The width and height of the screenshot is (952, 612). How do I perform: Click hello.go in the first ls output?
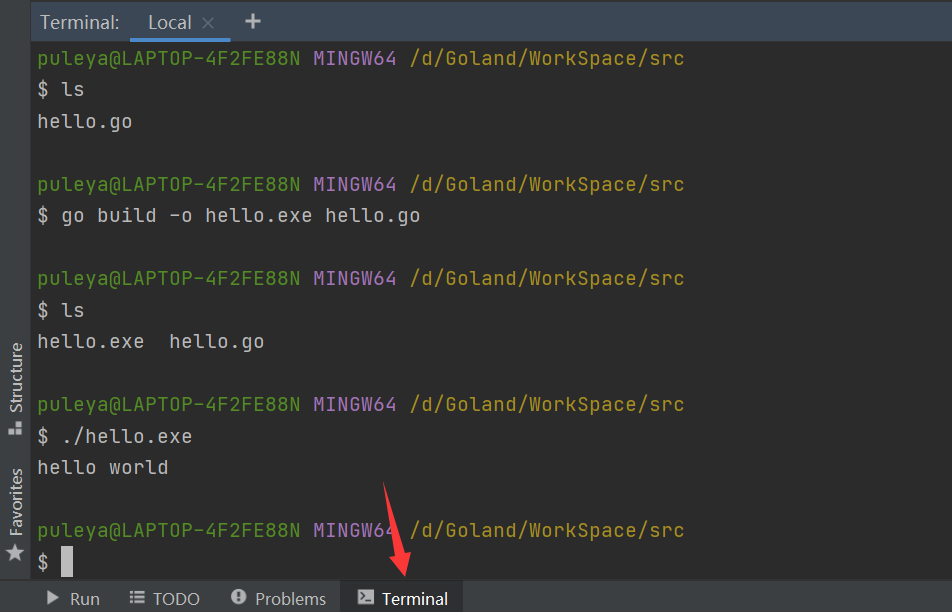click(84, 121)
